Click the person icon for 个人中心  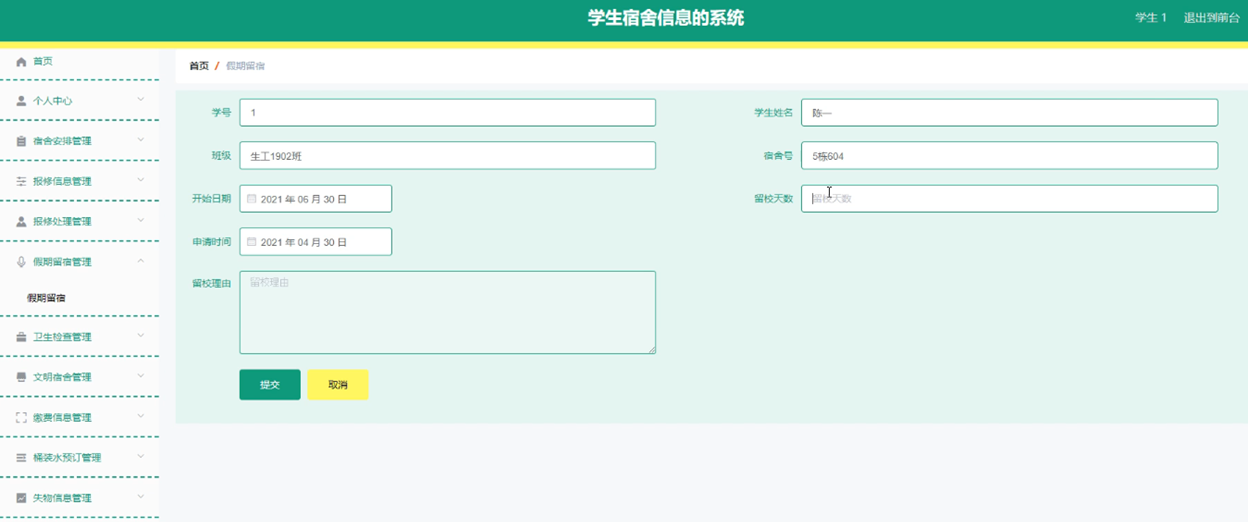(x=21, y=101)
